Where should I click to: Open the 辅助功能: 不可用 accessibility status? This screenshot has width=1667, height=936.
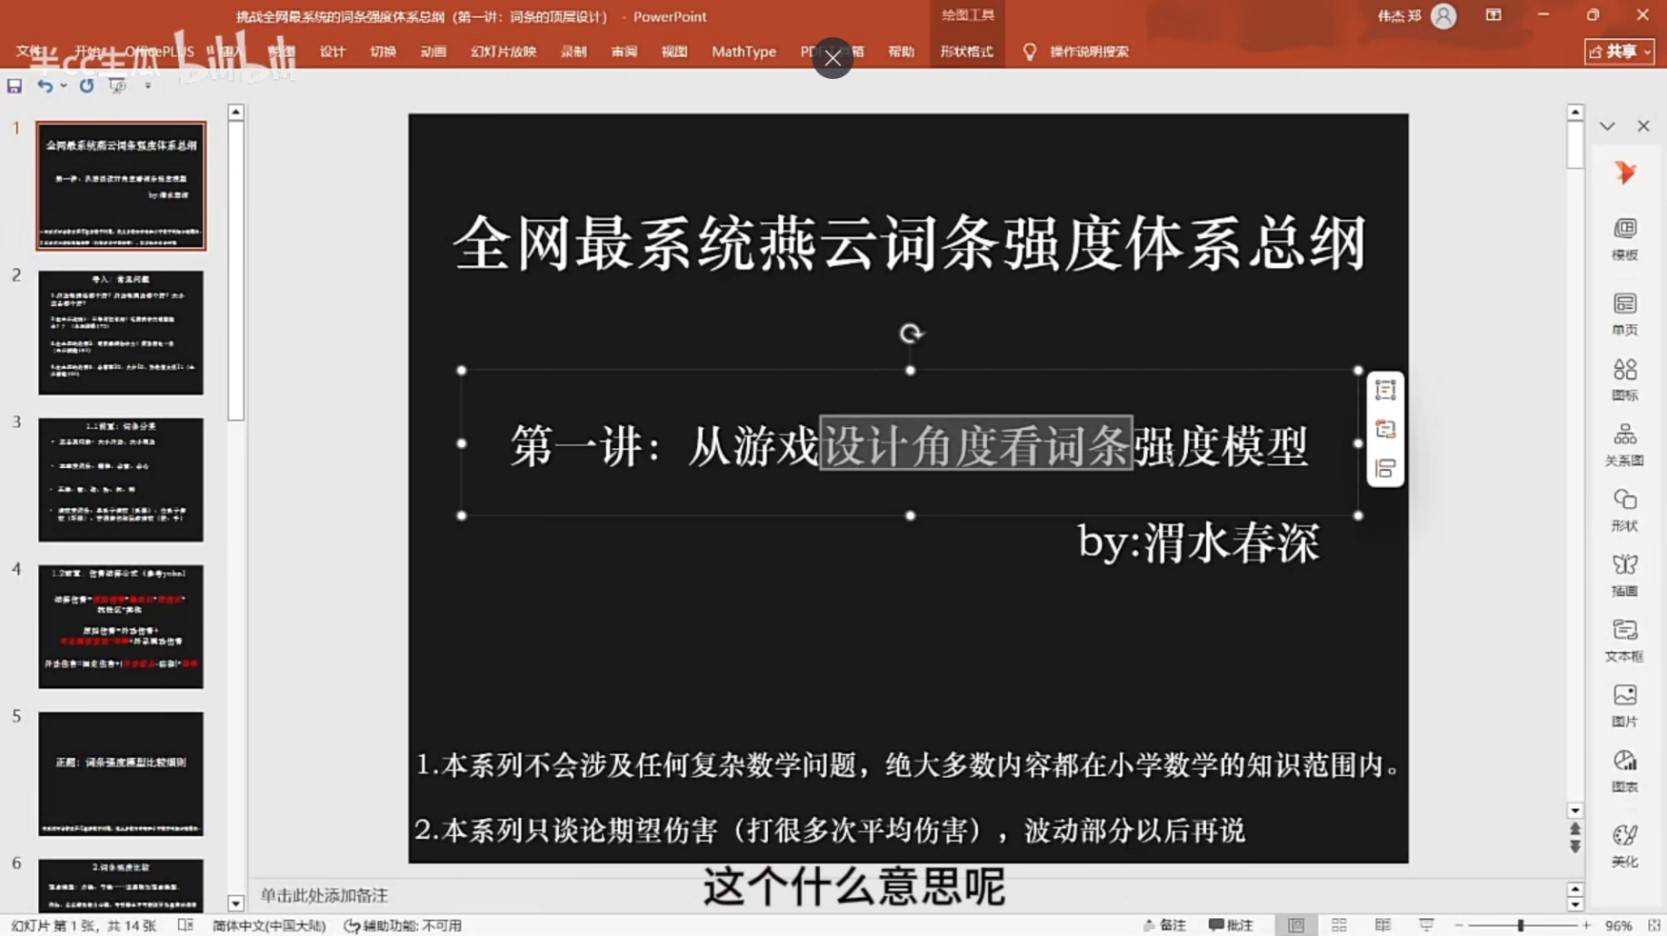point(403,926)
